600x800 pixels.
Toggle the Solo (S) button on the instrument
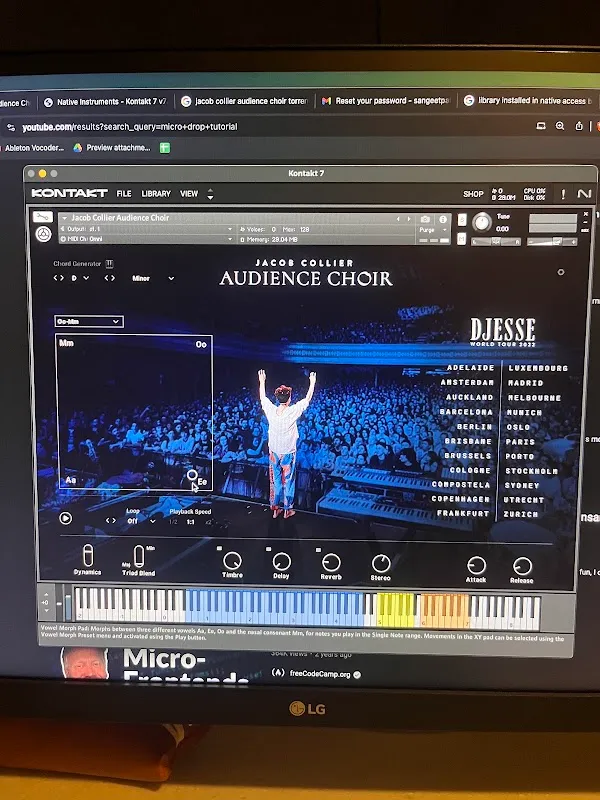[x=462, y=219]
